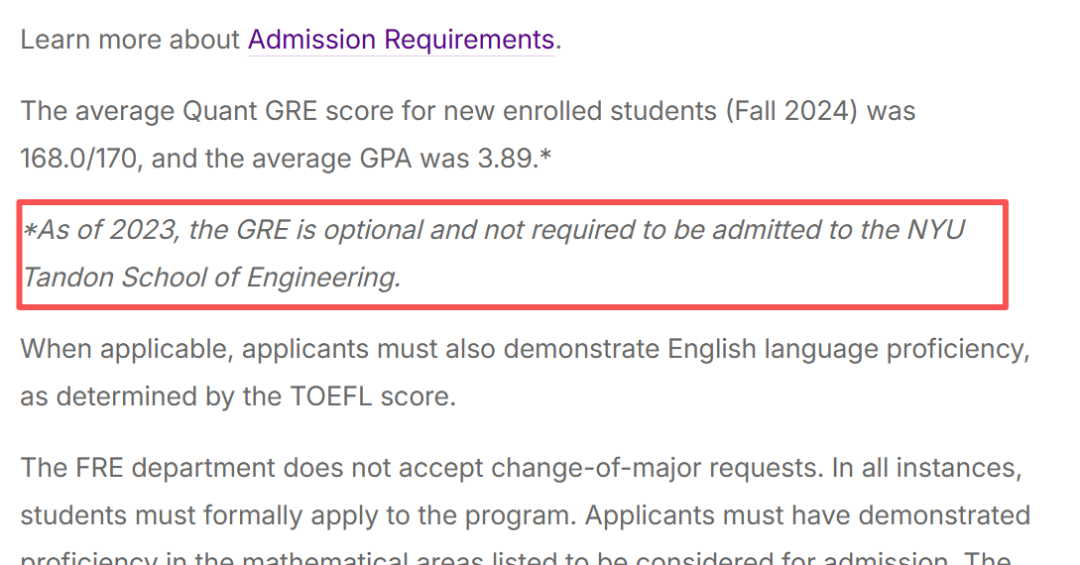The image size is (1080, 565).
Task: Click the 'Learn more about' text
Action: click(x=130, y=40)
